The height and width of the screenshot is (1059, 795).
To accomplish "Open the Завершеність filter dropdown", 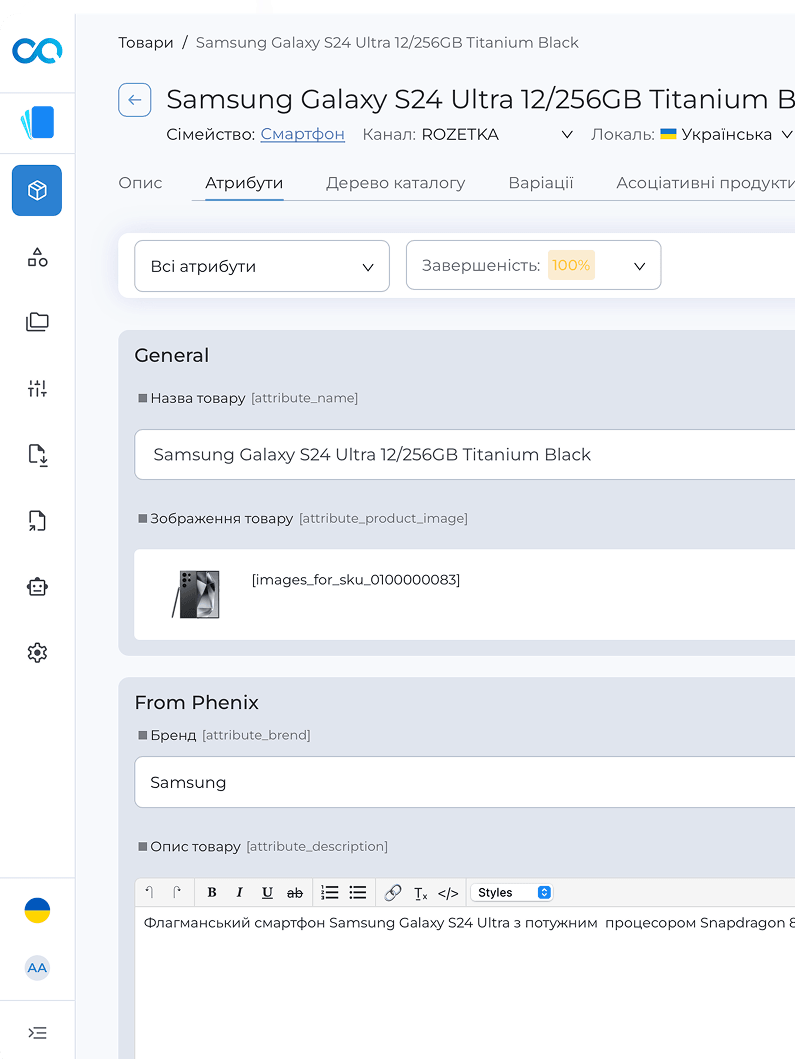I will point(534,265).
